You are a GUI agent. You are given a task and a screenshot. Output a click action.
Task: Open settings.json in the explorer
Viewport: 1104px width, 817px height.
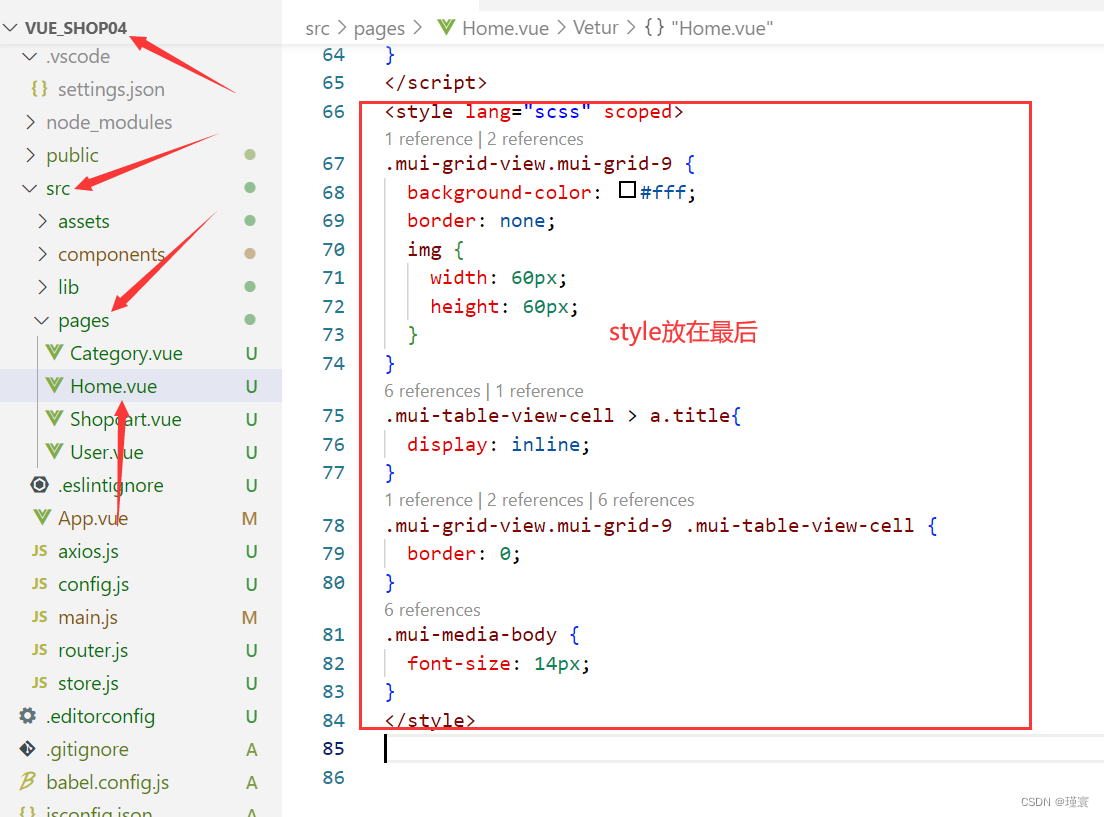(111, 89)
